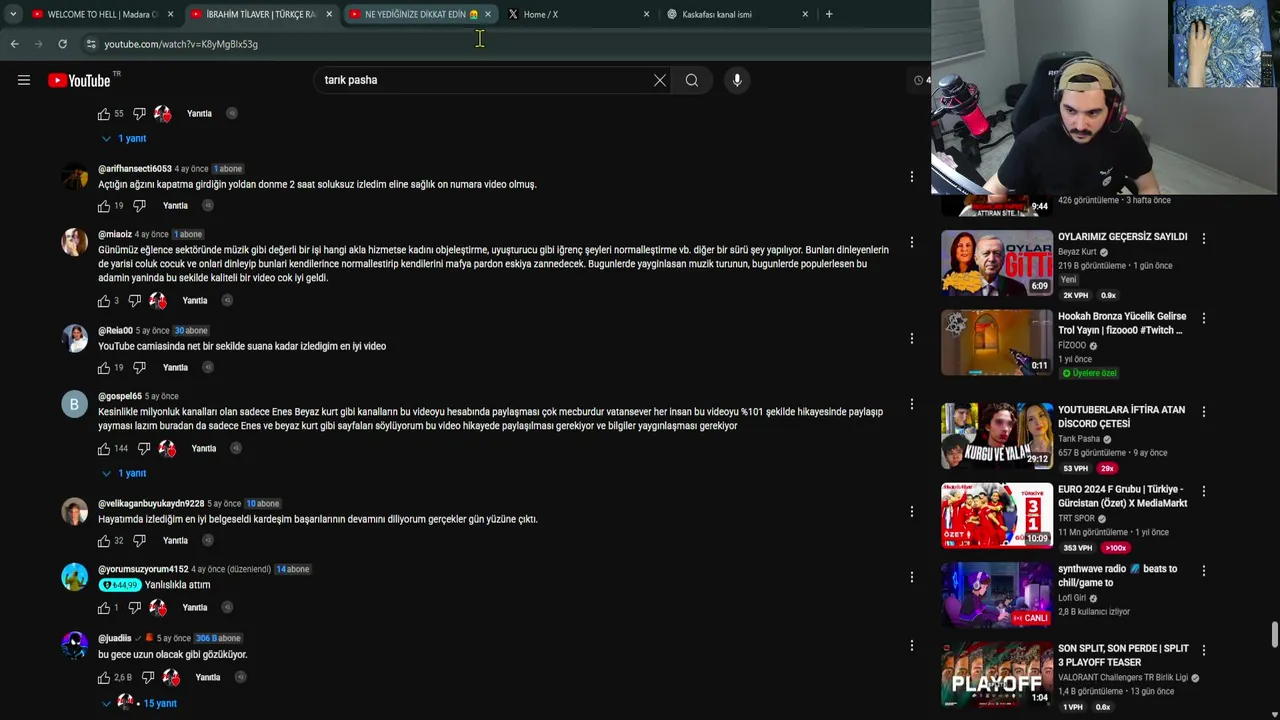The width and height of the screenshot is (1280, 720).
Task: Reply to @juadiis comment with Yanıtla
Action: coord(208,678)
